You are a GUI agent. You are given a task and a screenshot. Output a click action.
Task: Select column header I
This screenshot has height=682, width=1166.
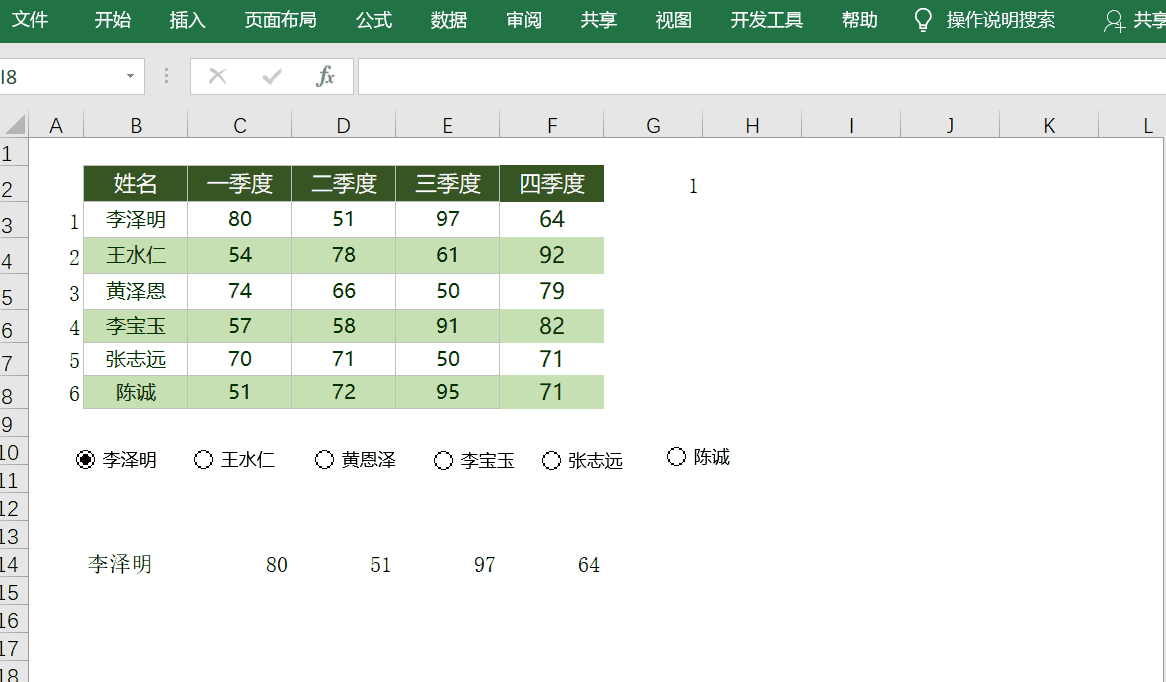tap(851, 125)
